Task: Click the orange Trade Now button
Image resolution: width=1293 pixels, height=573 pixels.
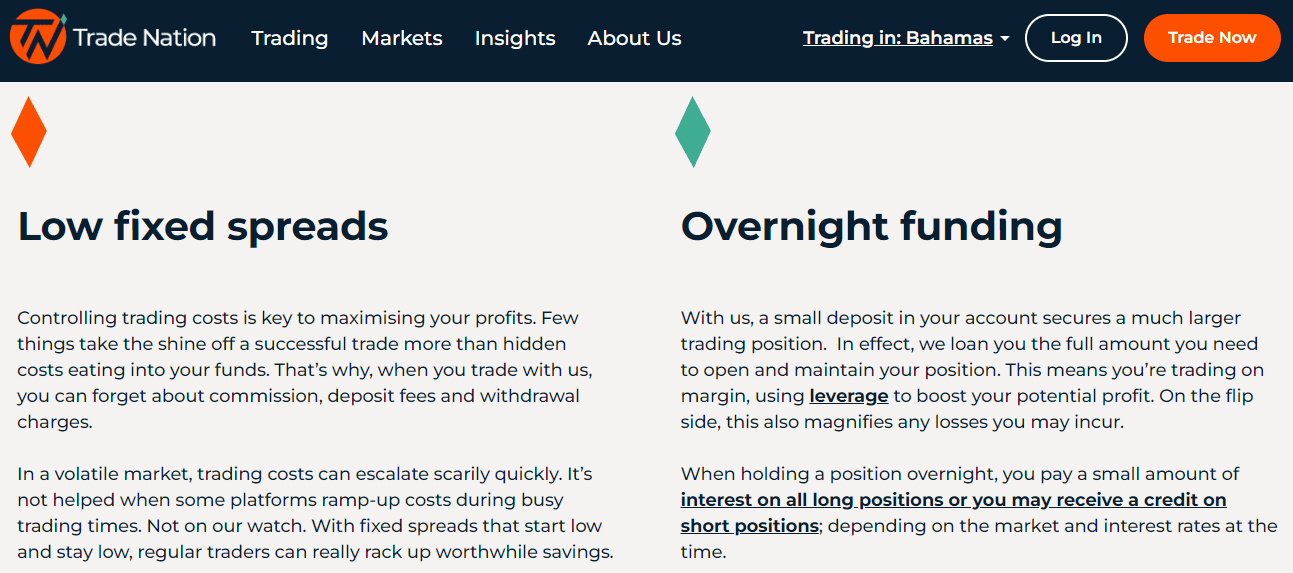Action: (1212, 38)
